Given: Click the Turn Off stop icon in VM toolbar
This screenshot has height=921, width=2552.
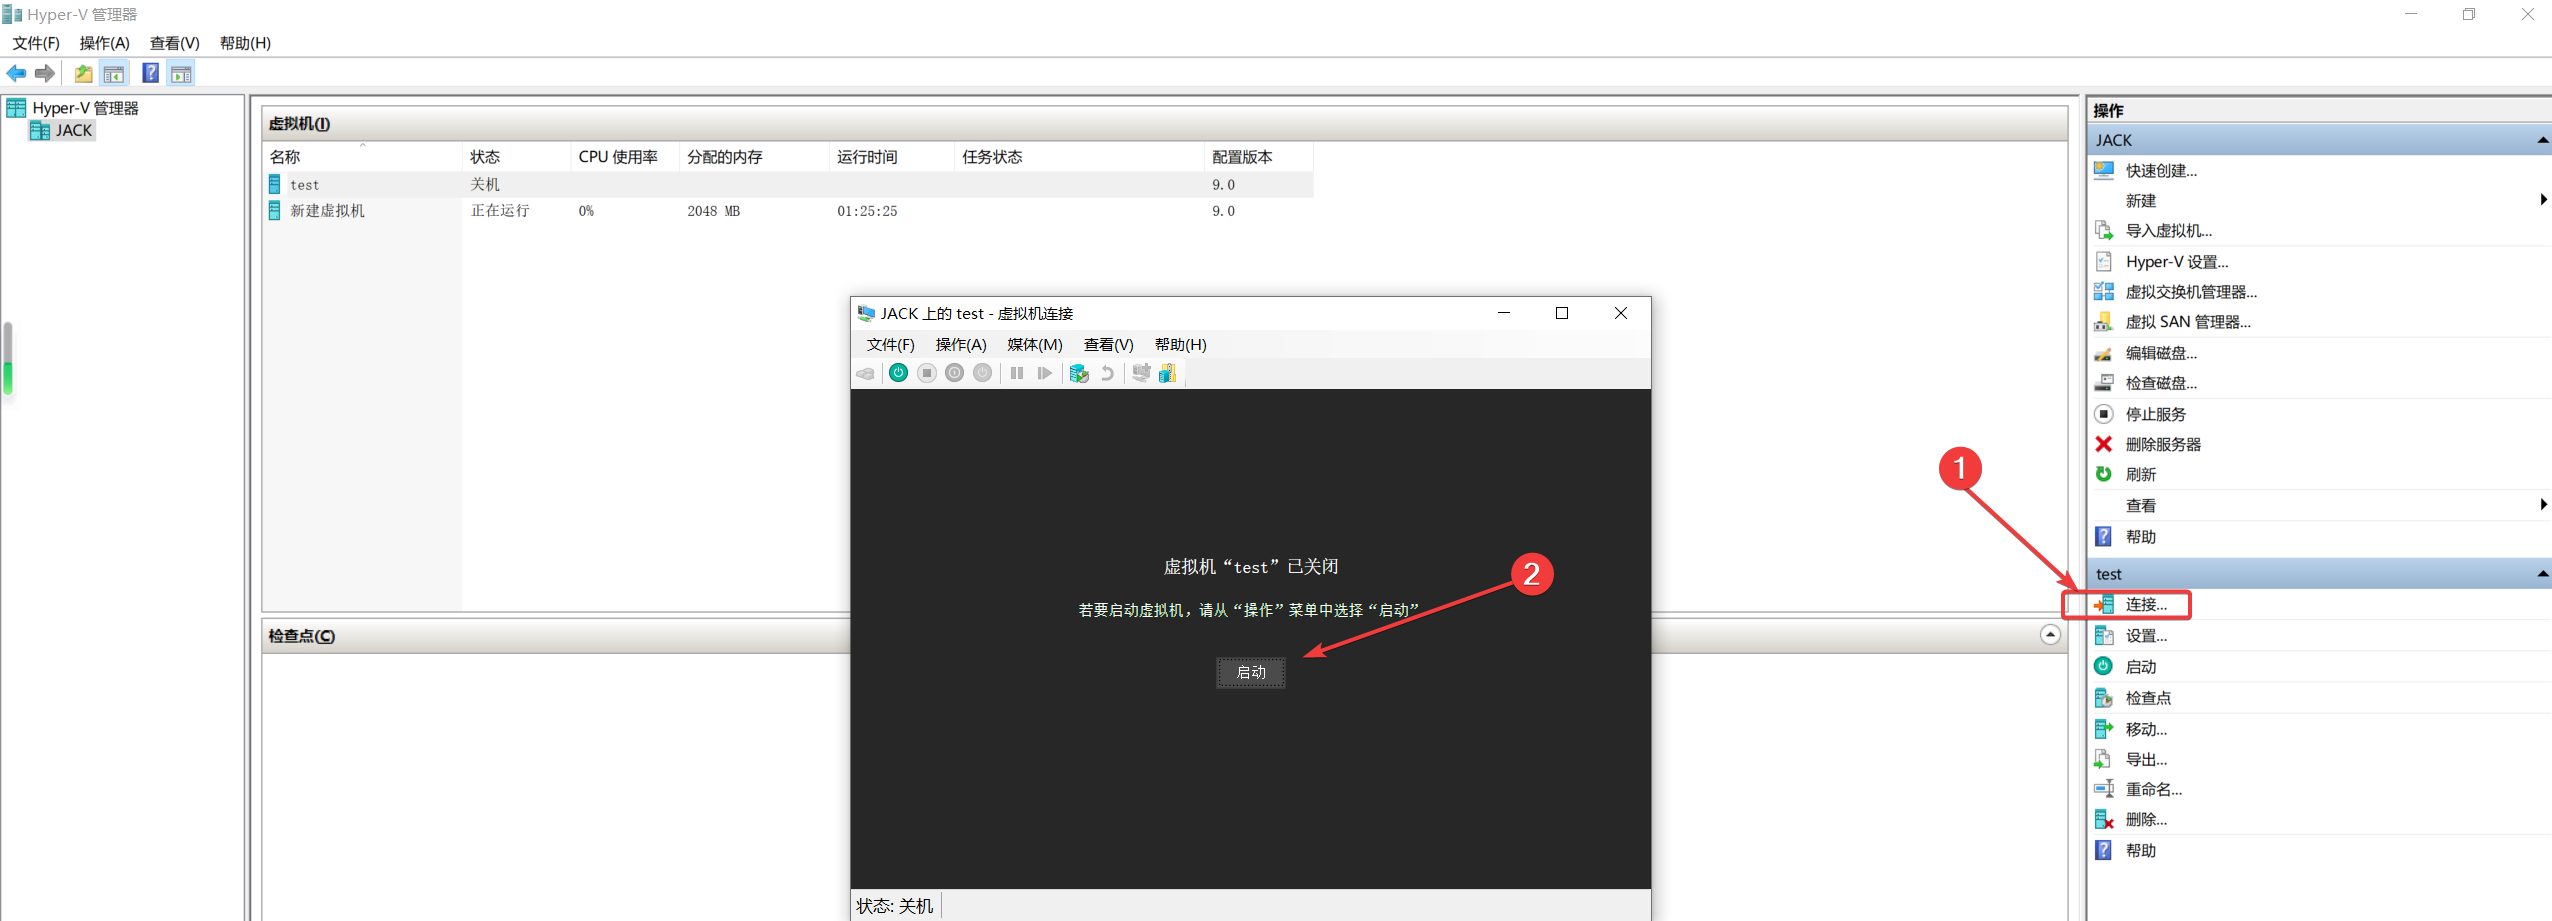Looking at the screenshot, I should click(x=927, y=373).
